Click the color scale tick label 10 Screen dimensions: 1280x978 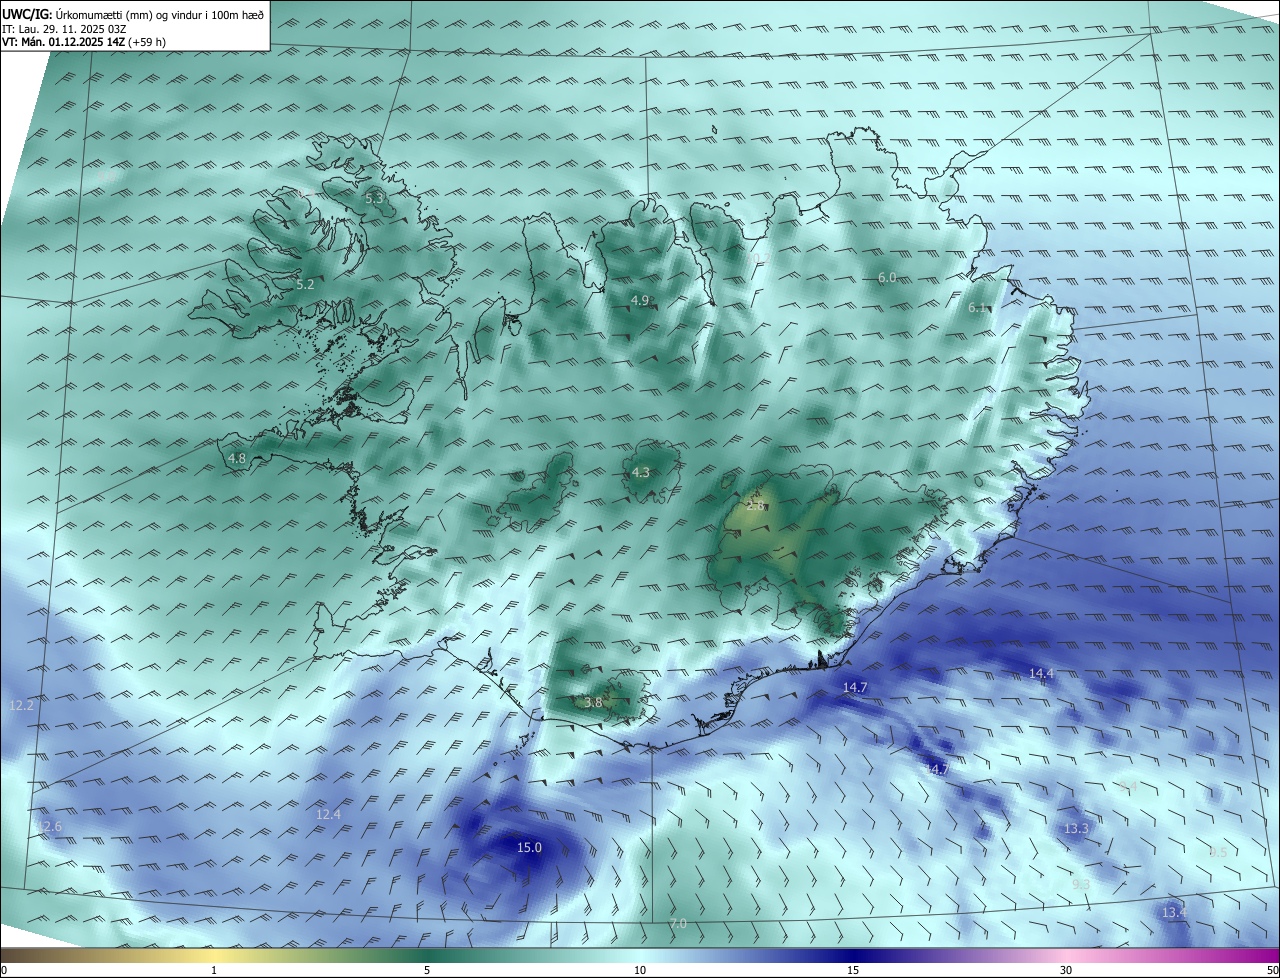click(640, 970)
